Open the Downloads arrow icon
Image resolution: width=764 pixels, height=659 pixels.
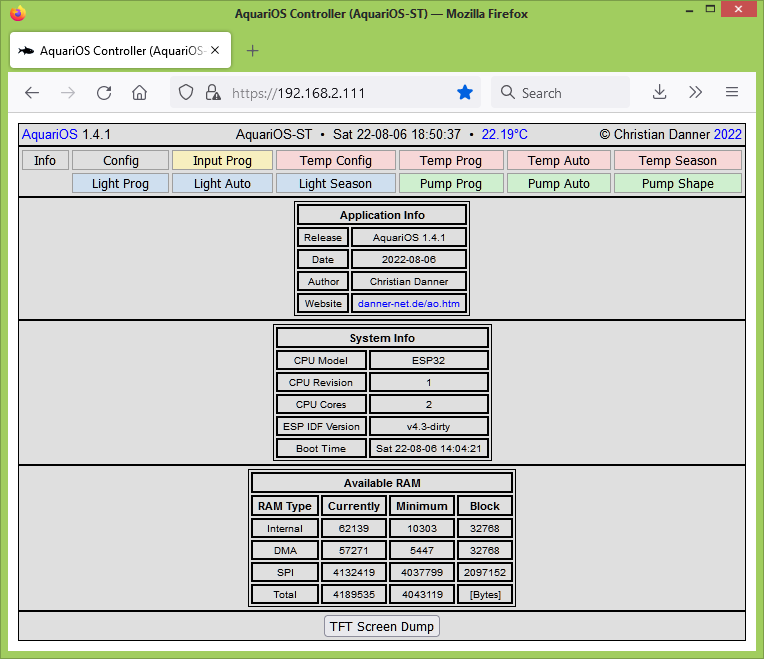pos(659,93)
